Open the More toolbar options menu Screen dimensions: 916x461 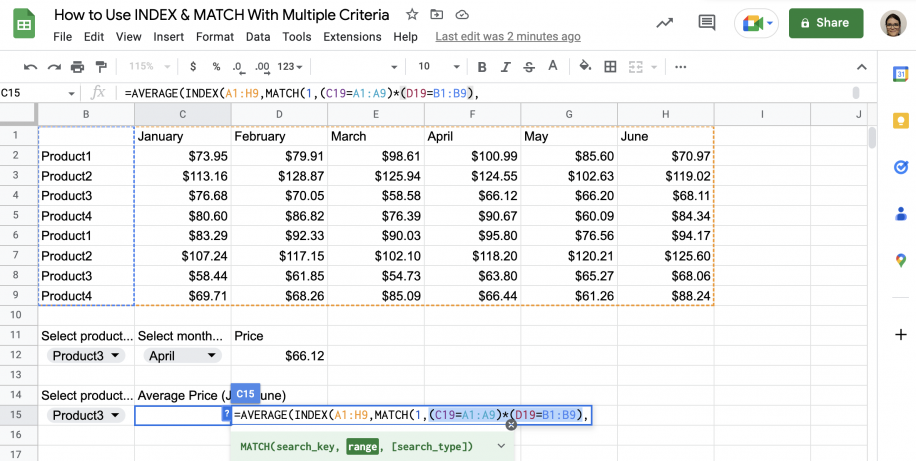[x=681, y=67]
